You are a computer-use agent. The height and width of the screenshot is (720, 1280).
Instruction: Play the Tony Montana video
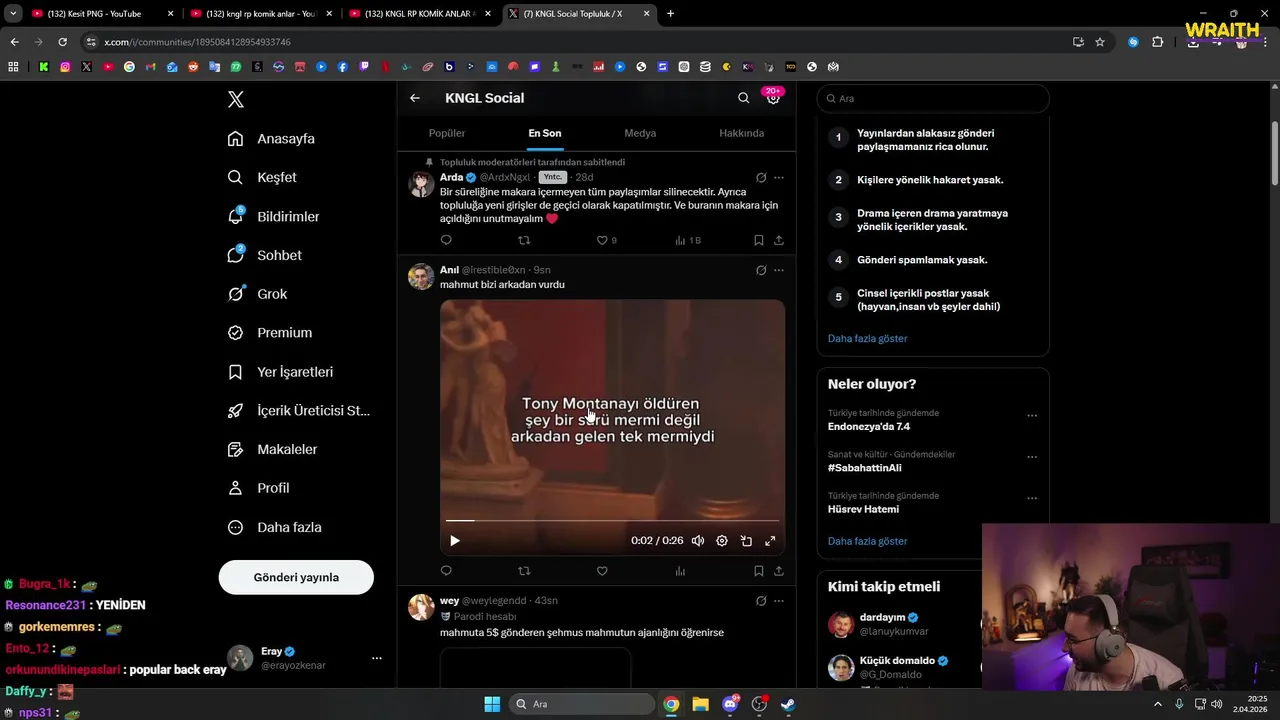click(x=454, y=541)
